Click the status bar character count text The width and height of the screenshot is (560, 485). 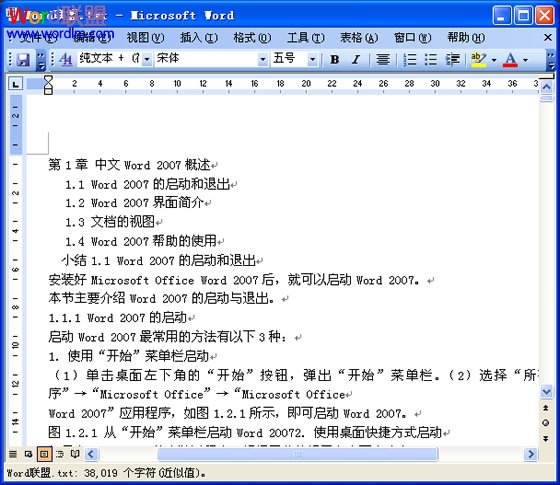[106, 473]
